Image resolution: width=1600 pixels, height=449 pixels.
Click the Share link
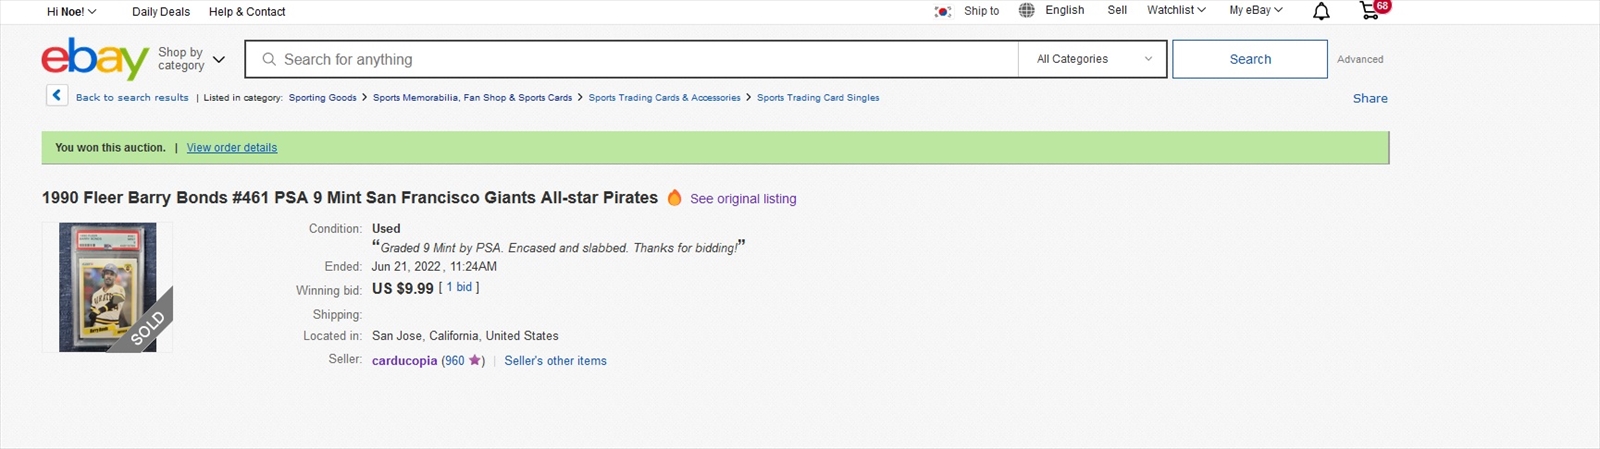click(x=1370, y=98)
